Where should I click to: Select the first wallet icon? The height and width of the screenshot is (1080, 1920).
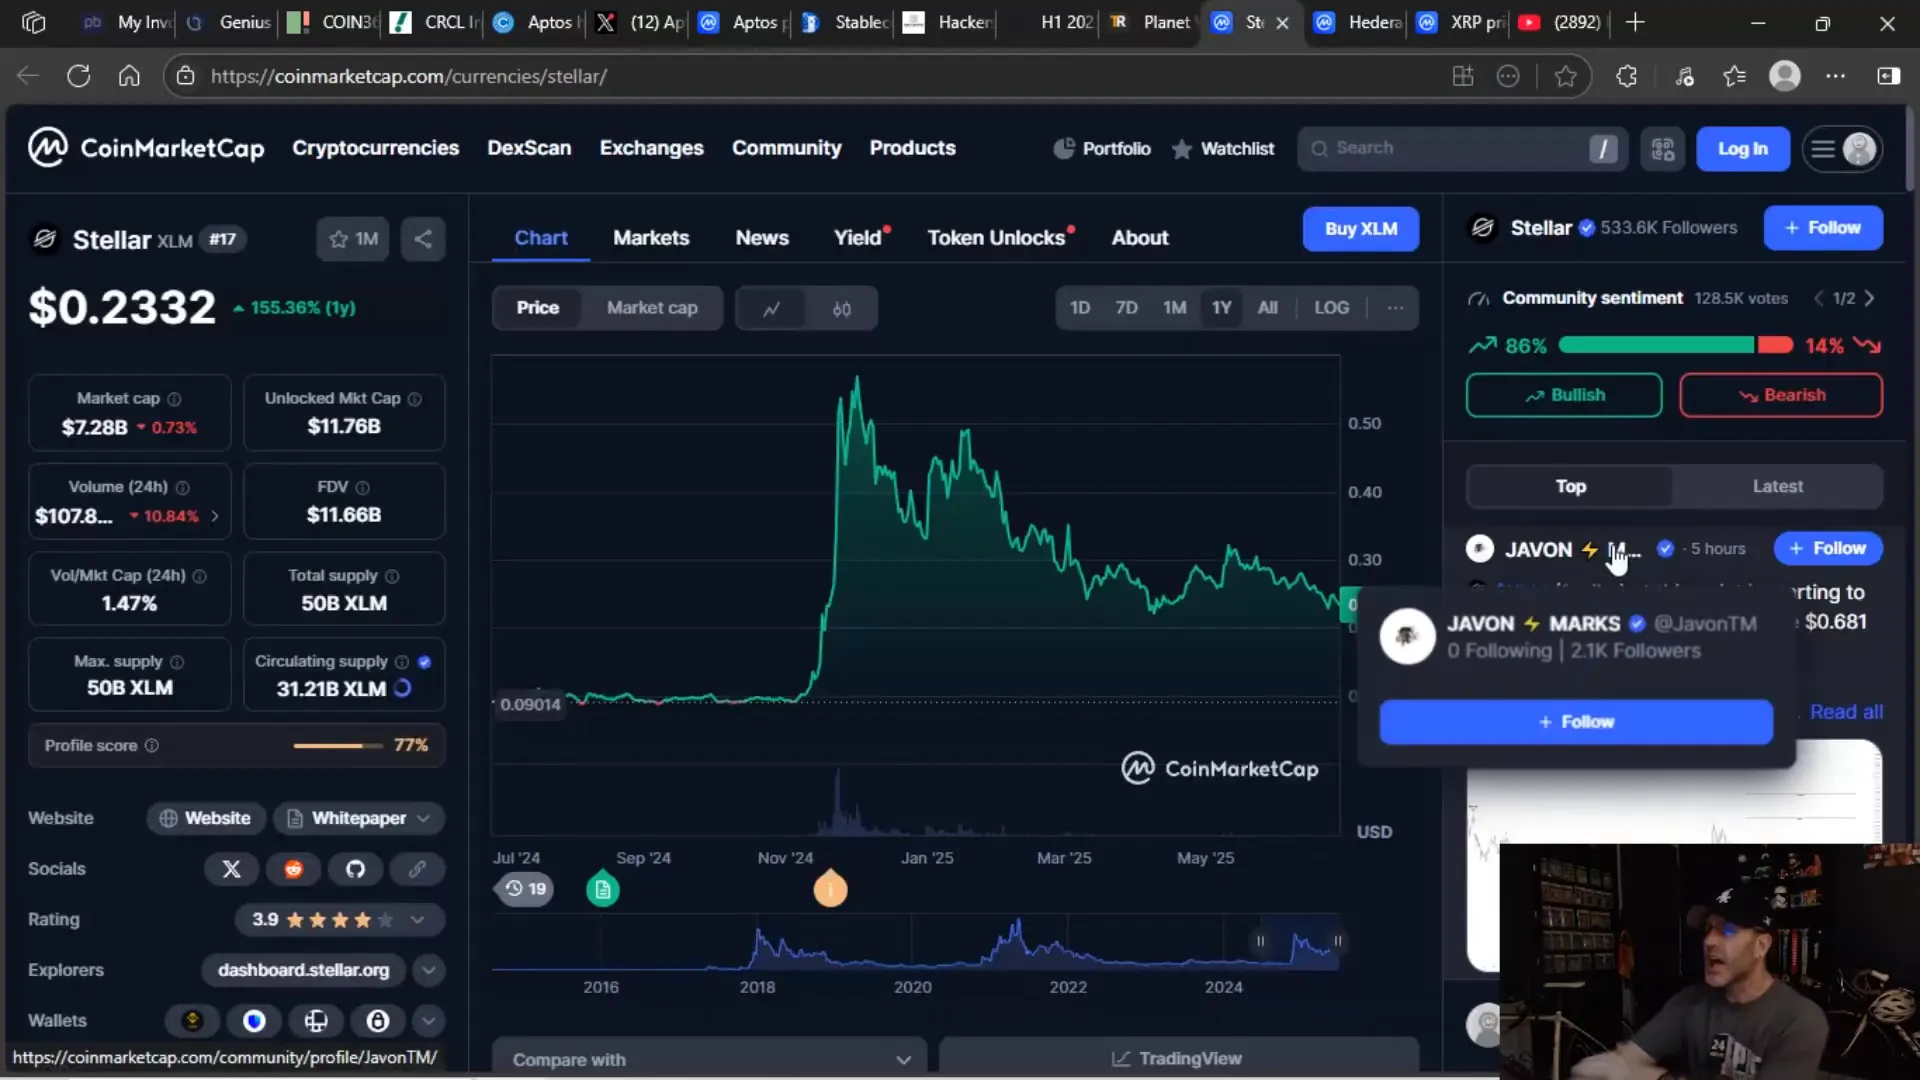(x=192, y=1021)
